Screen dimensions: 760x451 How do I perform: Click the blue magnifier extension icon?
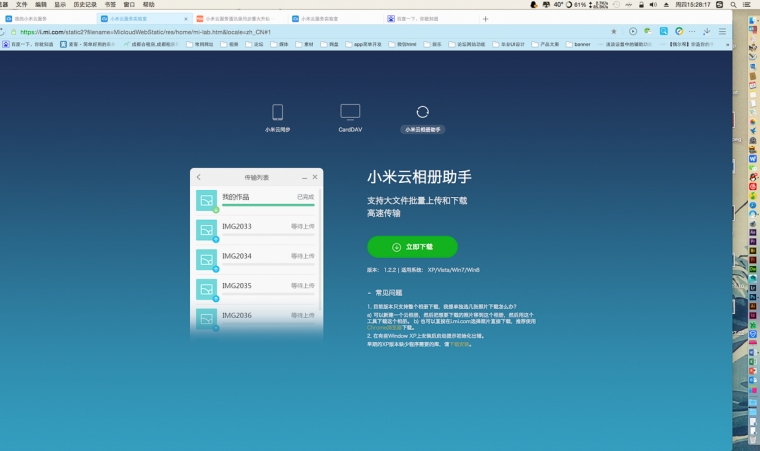[x=664, y=31]
